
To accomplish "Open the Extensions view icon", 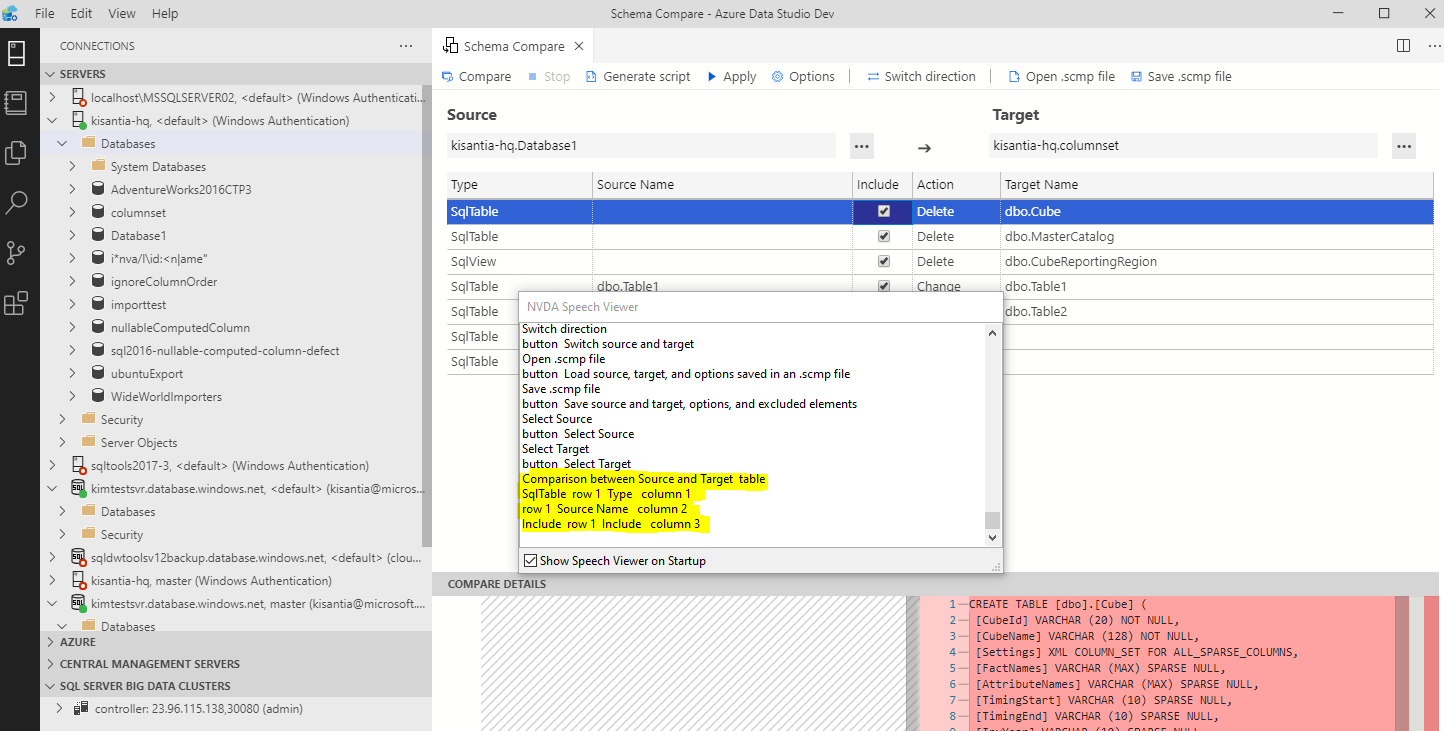I will (x=16, y=302).
